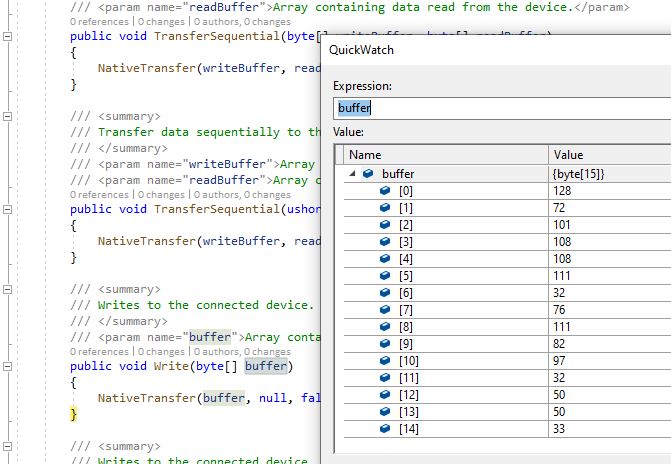Screen dimensions: 671x464
Task: Collapse the buffer array node in QuickWatch
Action: point(352,174)
